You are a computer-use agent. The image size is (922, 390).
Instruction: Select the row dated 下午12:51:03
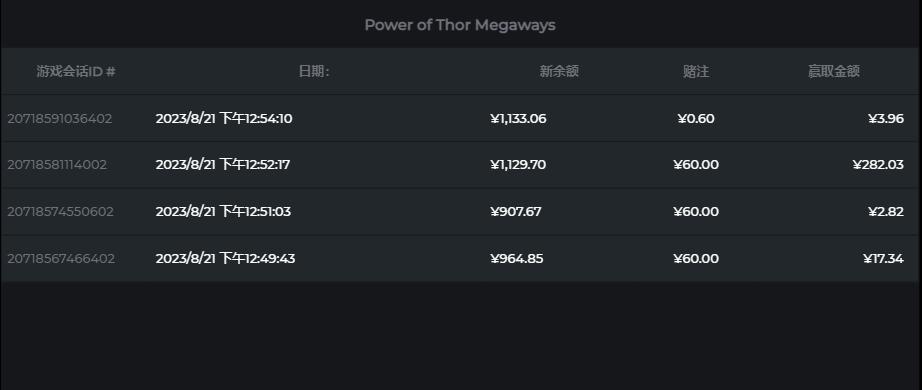coord(459,212)
